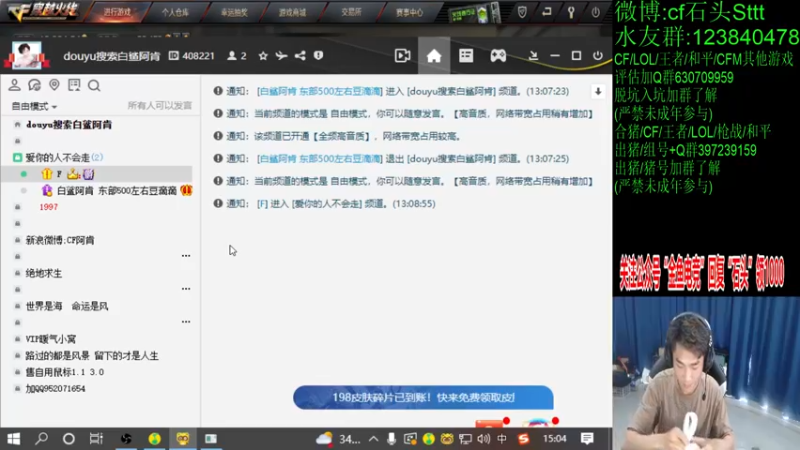
Task: Open the bulletin board icon
Action: point(74,85)
